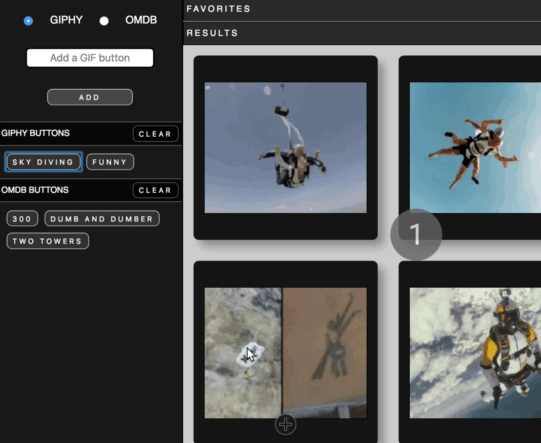
Task: Select the SKY DIVING button
Action: (x=43, y=162)
